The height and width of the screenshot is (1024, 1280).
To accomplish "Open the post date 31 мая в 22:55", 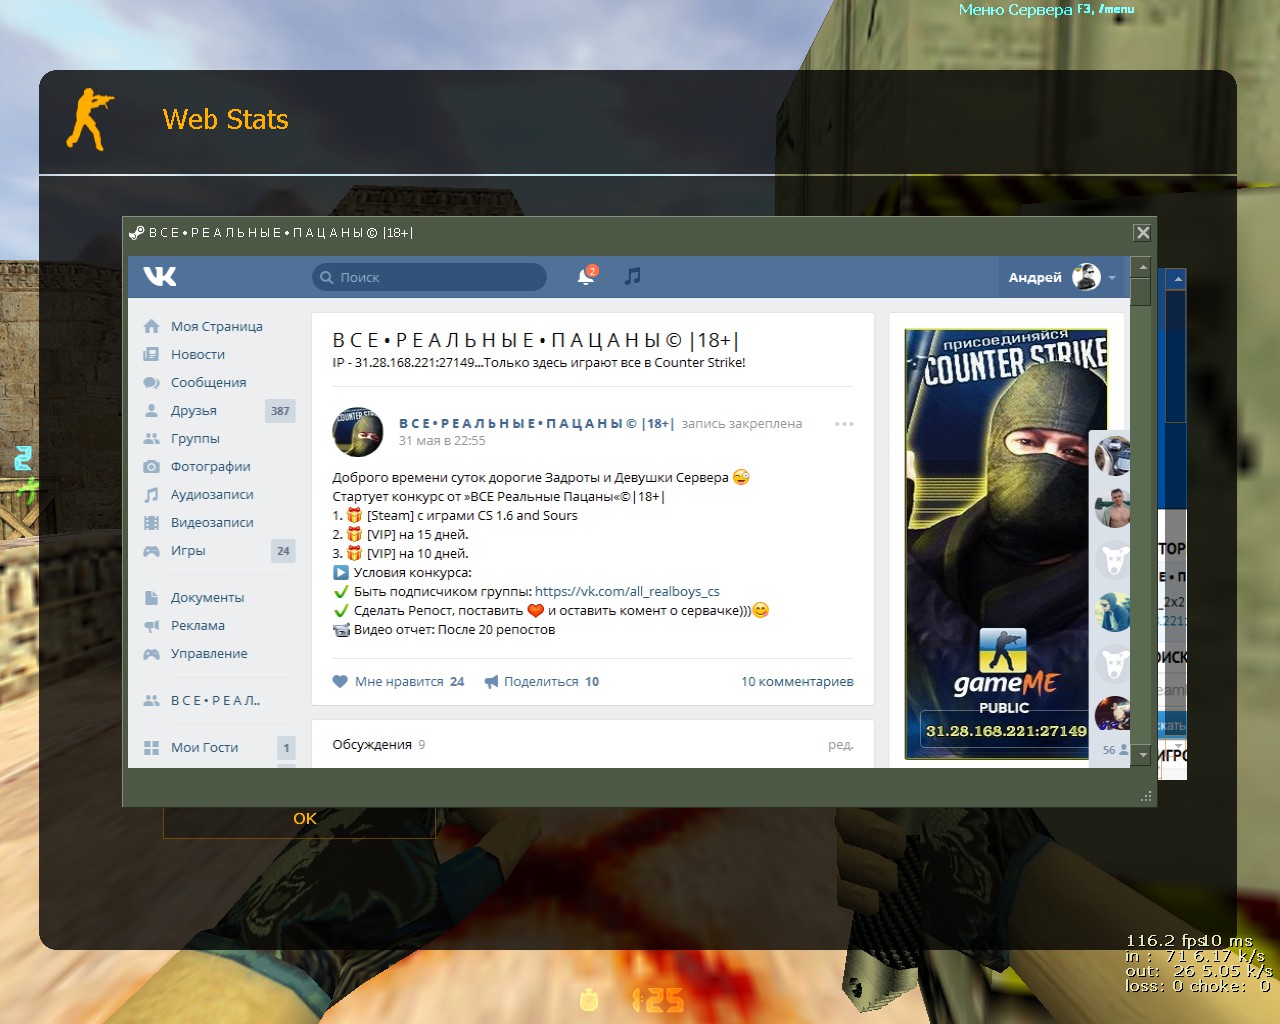I will [x=442, y=440].
